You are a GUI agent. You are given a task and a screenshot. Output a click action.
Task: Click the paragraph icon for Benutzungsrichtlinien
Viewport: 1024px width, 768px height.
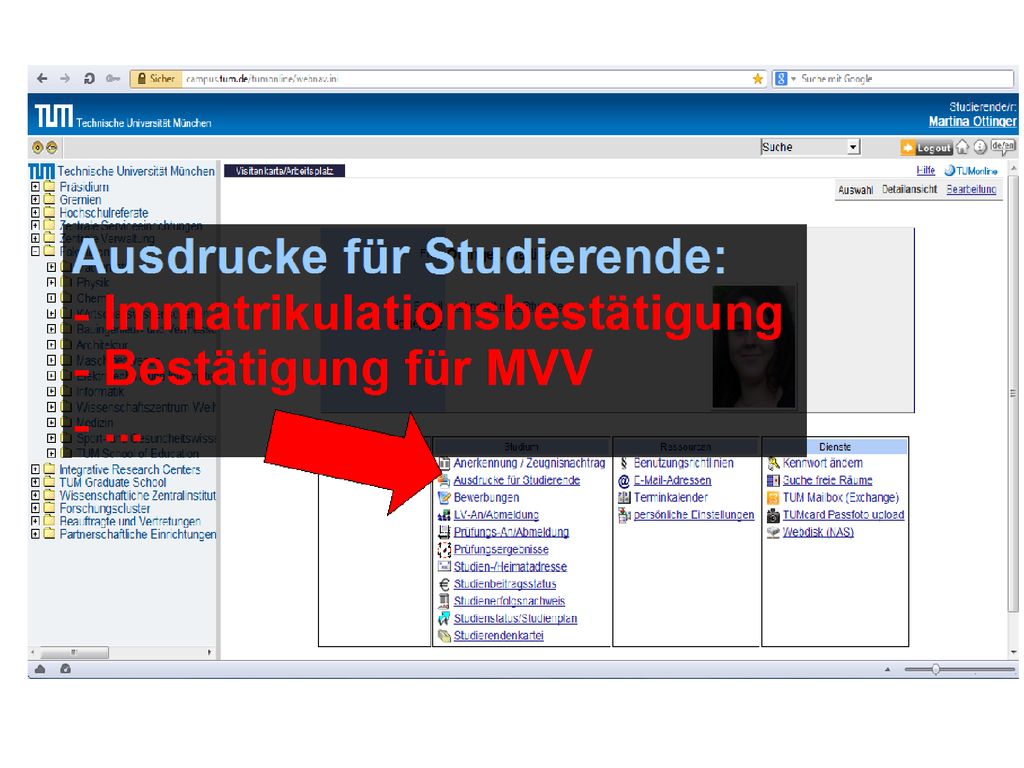(624, 463)
